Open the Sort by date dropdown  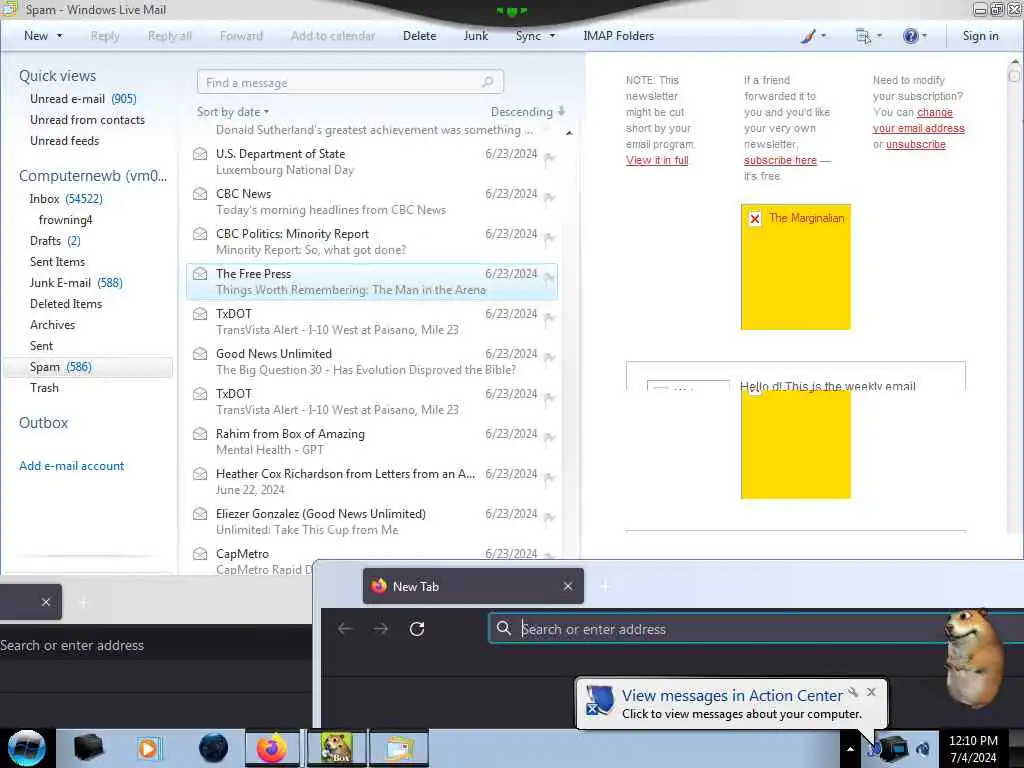tap(232, 112)
